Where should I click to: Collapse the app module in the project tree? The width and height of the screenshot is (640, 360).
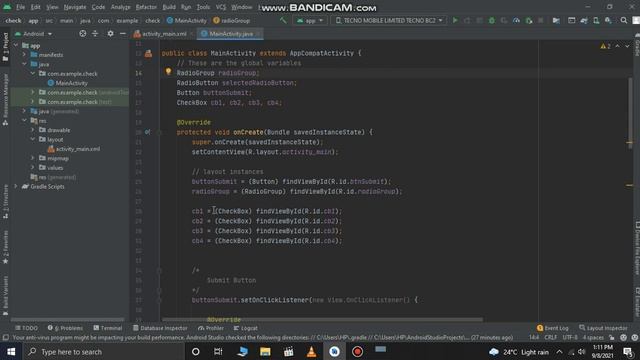16,46
